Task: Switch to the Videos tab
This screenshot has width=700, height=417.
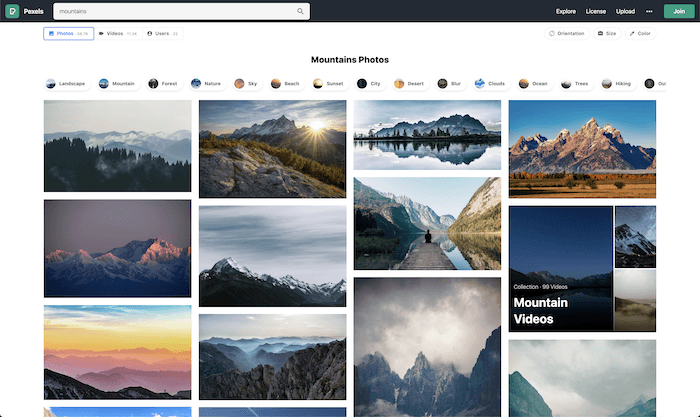Action: pos(118,33)
